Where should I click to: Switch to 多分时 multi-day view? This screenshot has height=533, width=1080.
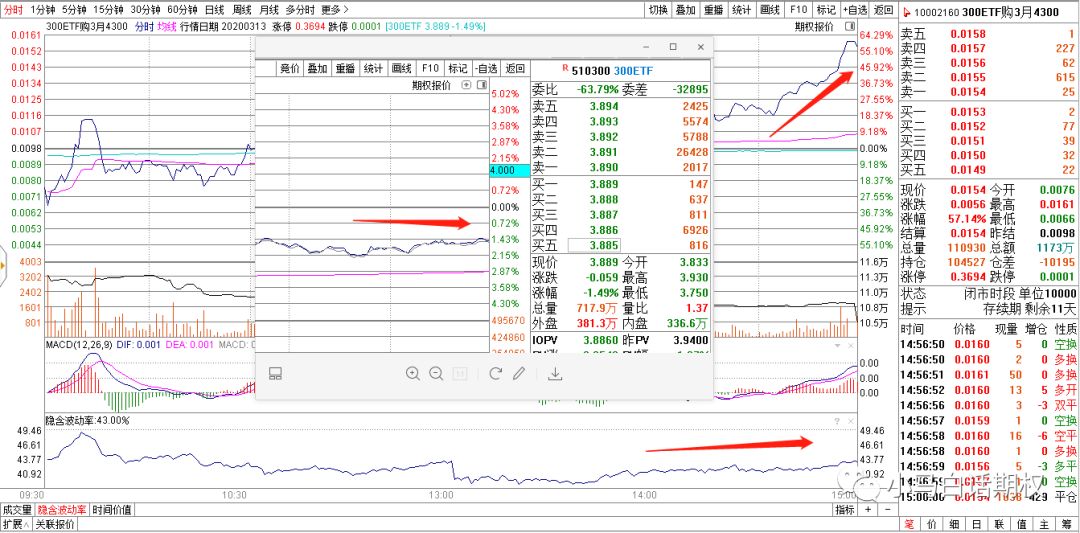point(300,10)
